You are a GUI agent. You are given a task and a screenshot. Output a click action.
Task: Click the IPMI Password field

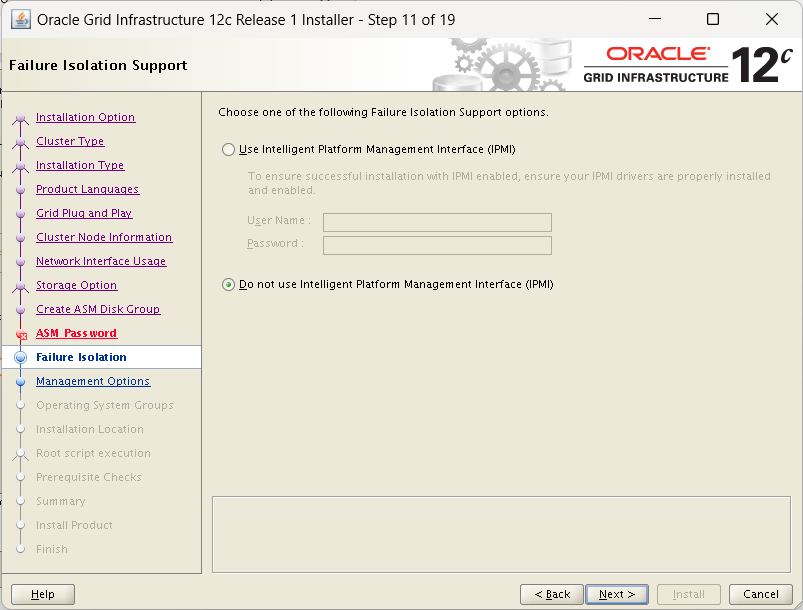[437, 245]
